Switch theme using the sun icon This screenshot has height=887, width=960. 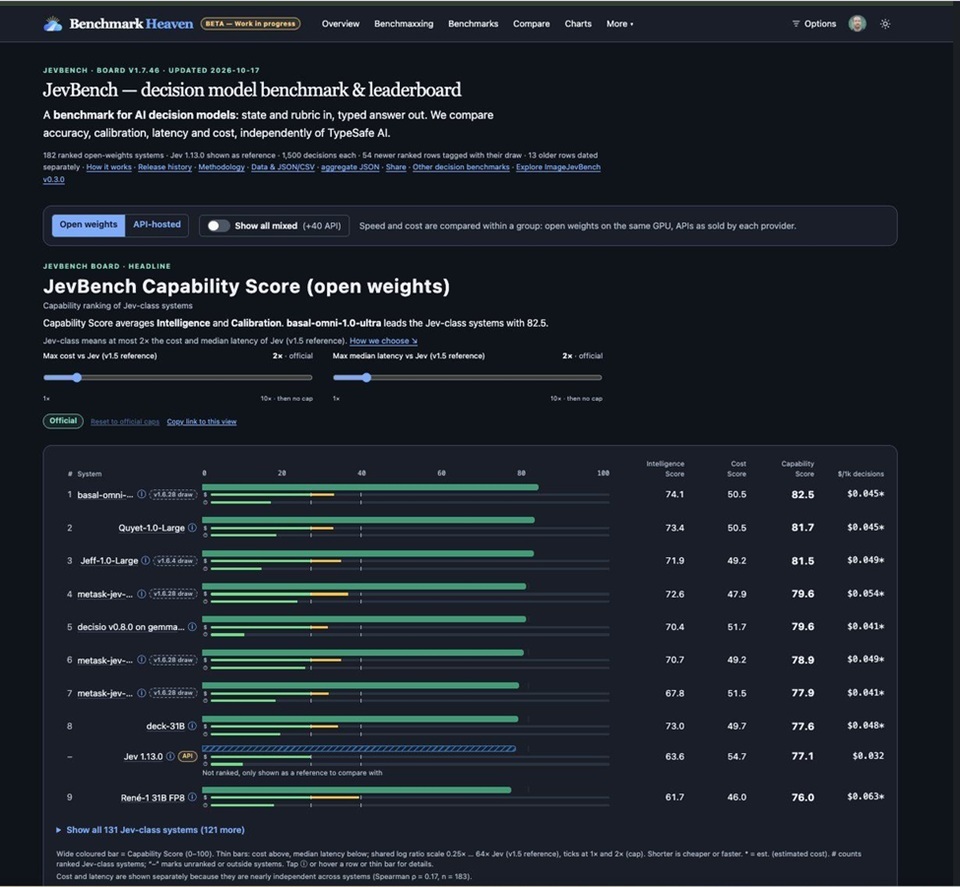(885, 24)
